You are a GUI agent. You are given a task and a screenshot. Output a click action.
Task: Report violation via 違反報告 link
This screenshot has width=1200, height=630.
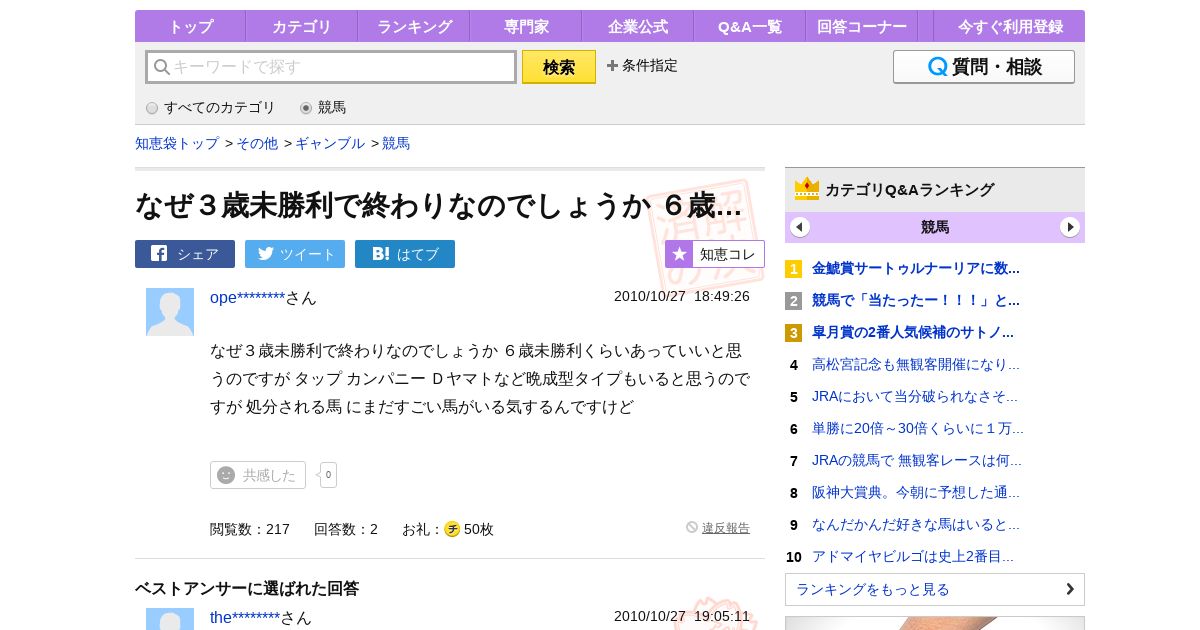point(726,528)
